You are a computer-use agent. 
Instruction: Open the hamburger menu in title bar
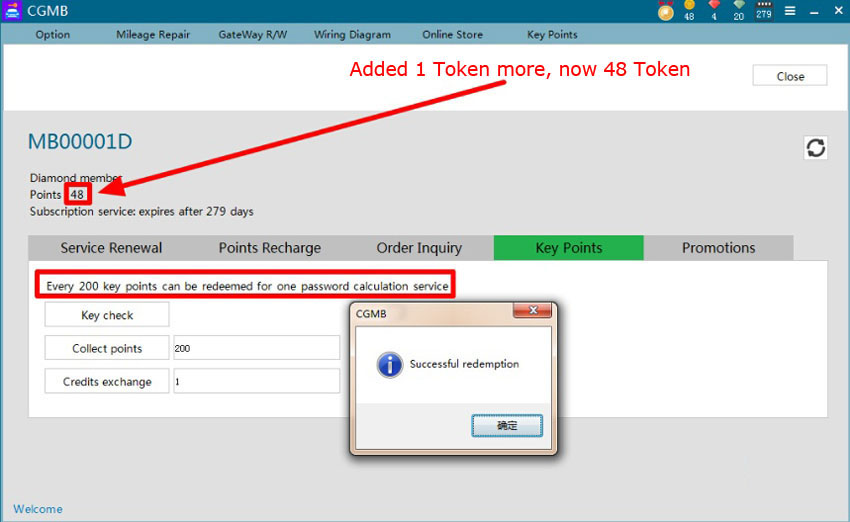(790, 11)
